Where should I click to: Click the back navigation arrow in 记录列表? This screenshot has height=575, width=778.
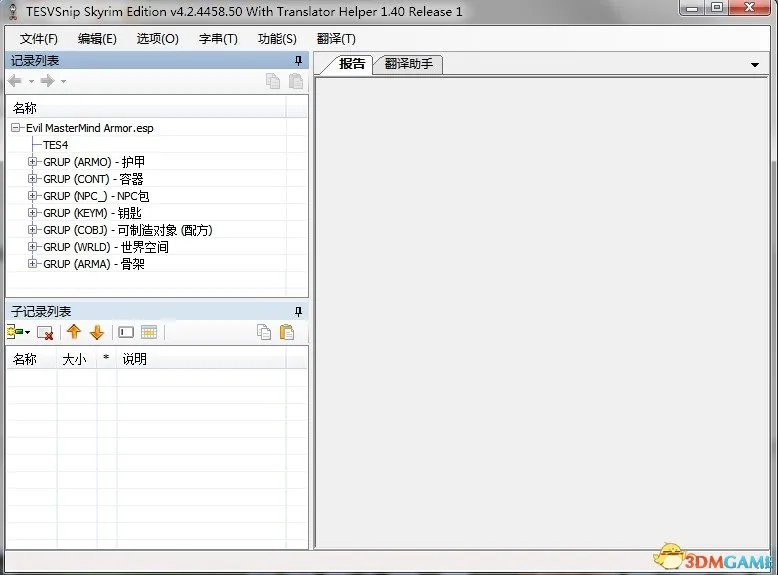(x=16, y=81)
